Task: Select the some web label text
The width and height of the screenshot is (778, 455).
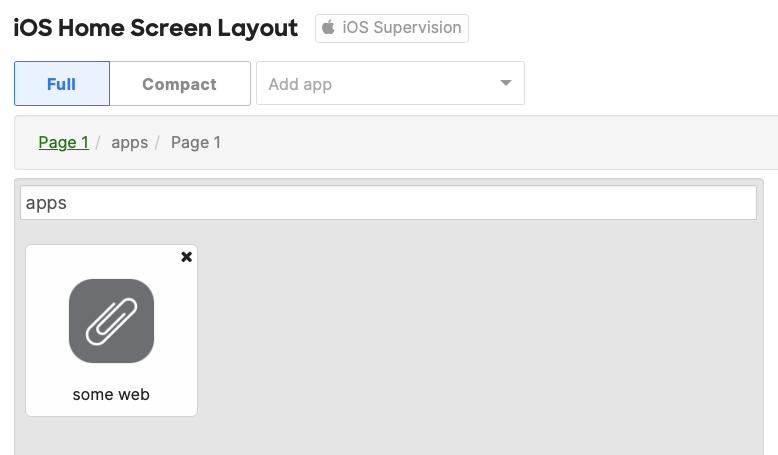Action: [x=111, y=394]
